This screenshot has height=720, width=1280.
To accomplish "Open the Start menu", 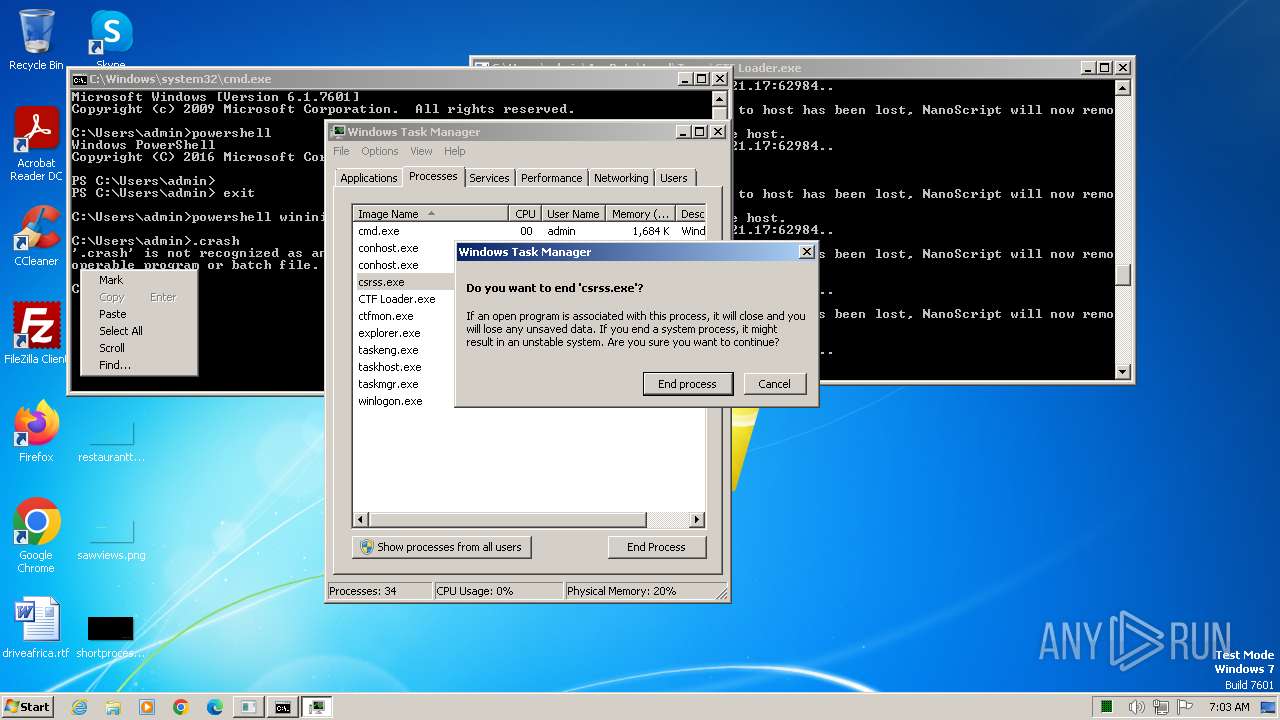I will click(x=27, y=707).
